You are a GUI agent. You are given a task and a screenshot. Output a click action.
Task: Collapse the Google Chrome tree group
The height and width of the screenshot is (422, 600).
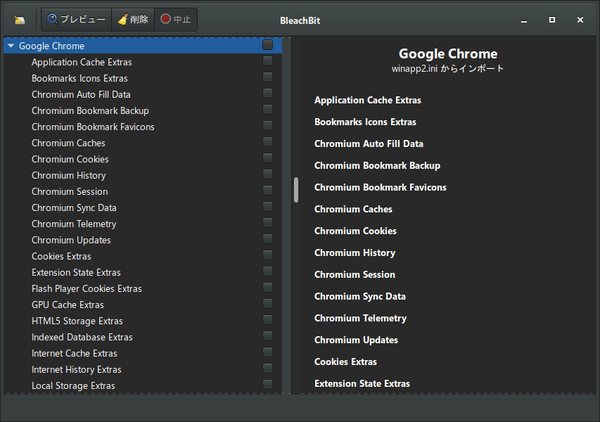[x=11, y=46]
